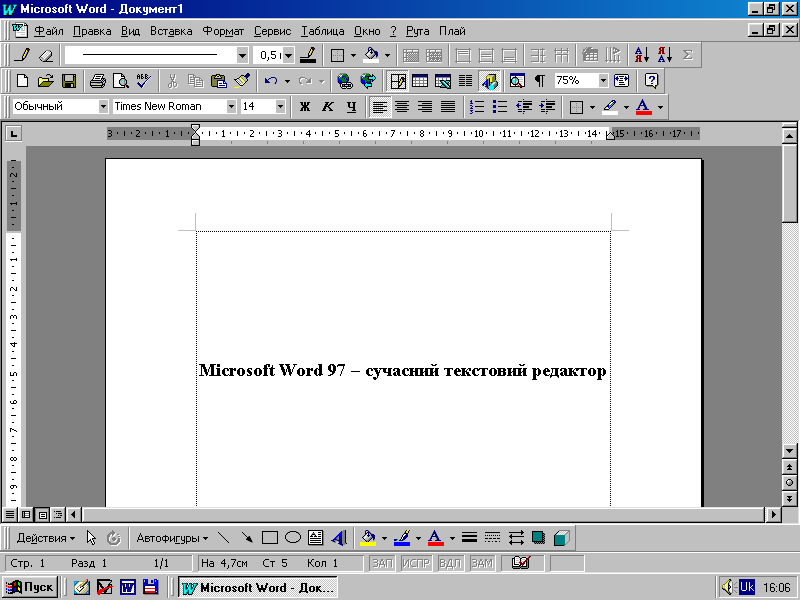Expand the line style dropdown

(x=242, y=55)
